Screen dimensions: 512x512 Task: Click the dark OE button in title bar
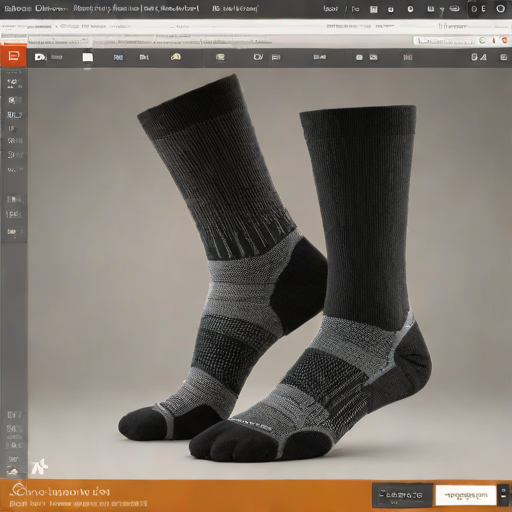pyautogui.click(x=479, y=9)
